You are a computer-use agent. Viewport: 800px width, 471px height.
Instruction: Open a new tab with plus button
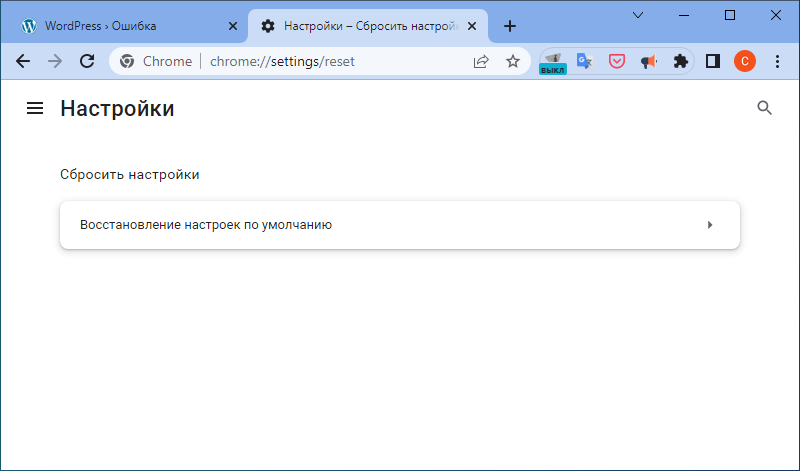tap(510, 26)
